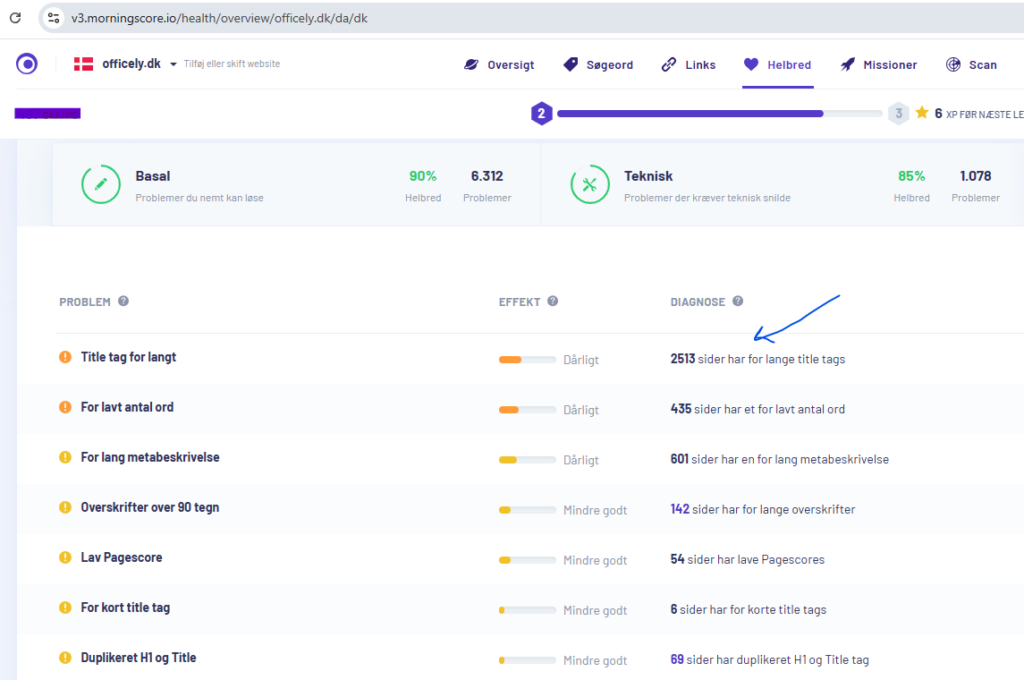Click '435 sider har et for lavt antal ord'

pos(758,410)
